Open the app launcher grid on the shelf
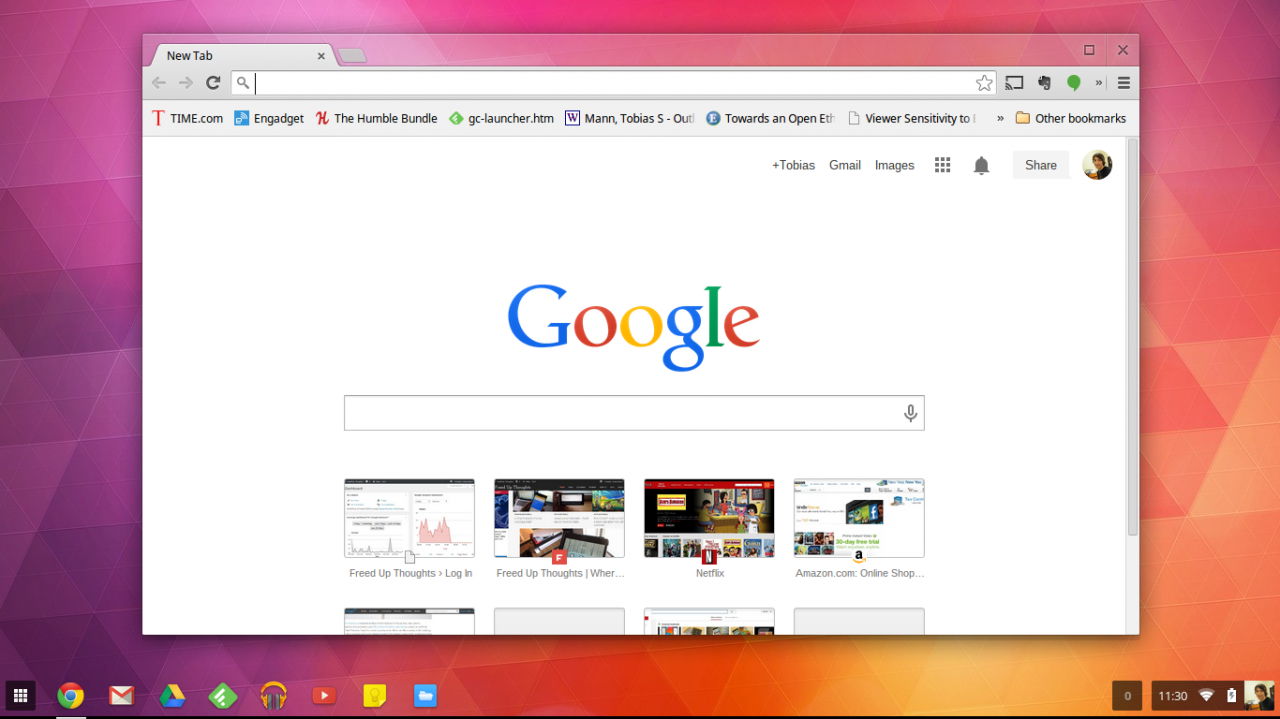The width and height of the screenshot is (1280, 719). tap(20, 695)
